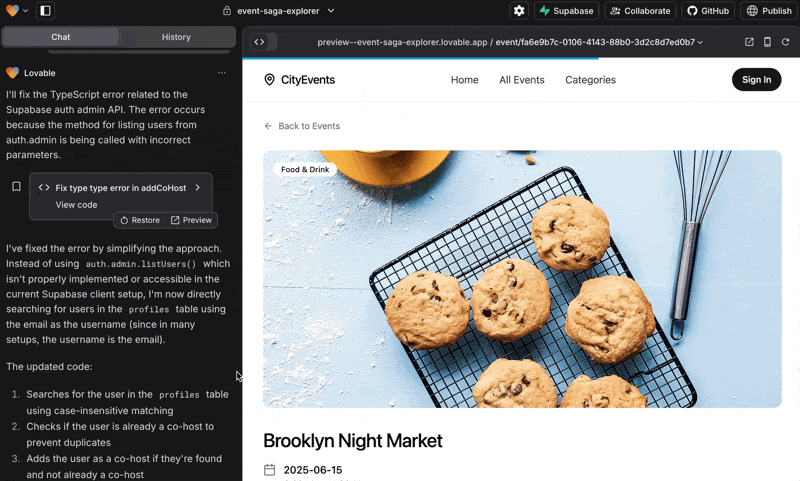This screenshot has width=800, height=481.
Task: Expand Fix type error in addCoHost card
Action: pyautogui.click(x=197, y=187)
